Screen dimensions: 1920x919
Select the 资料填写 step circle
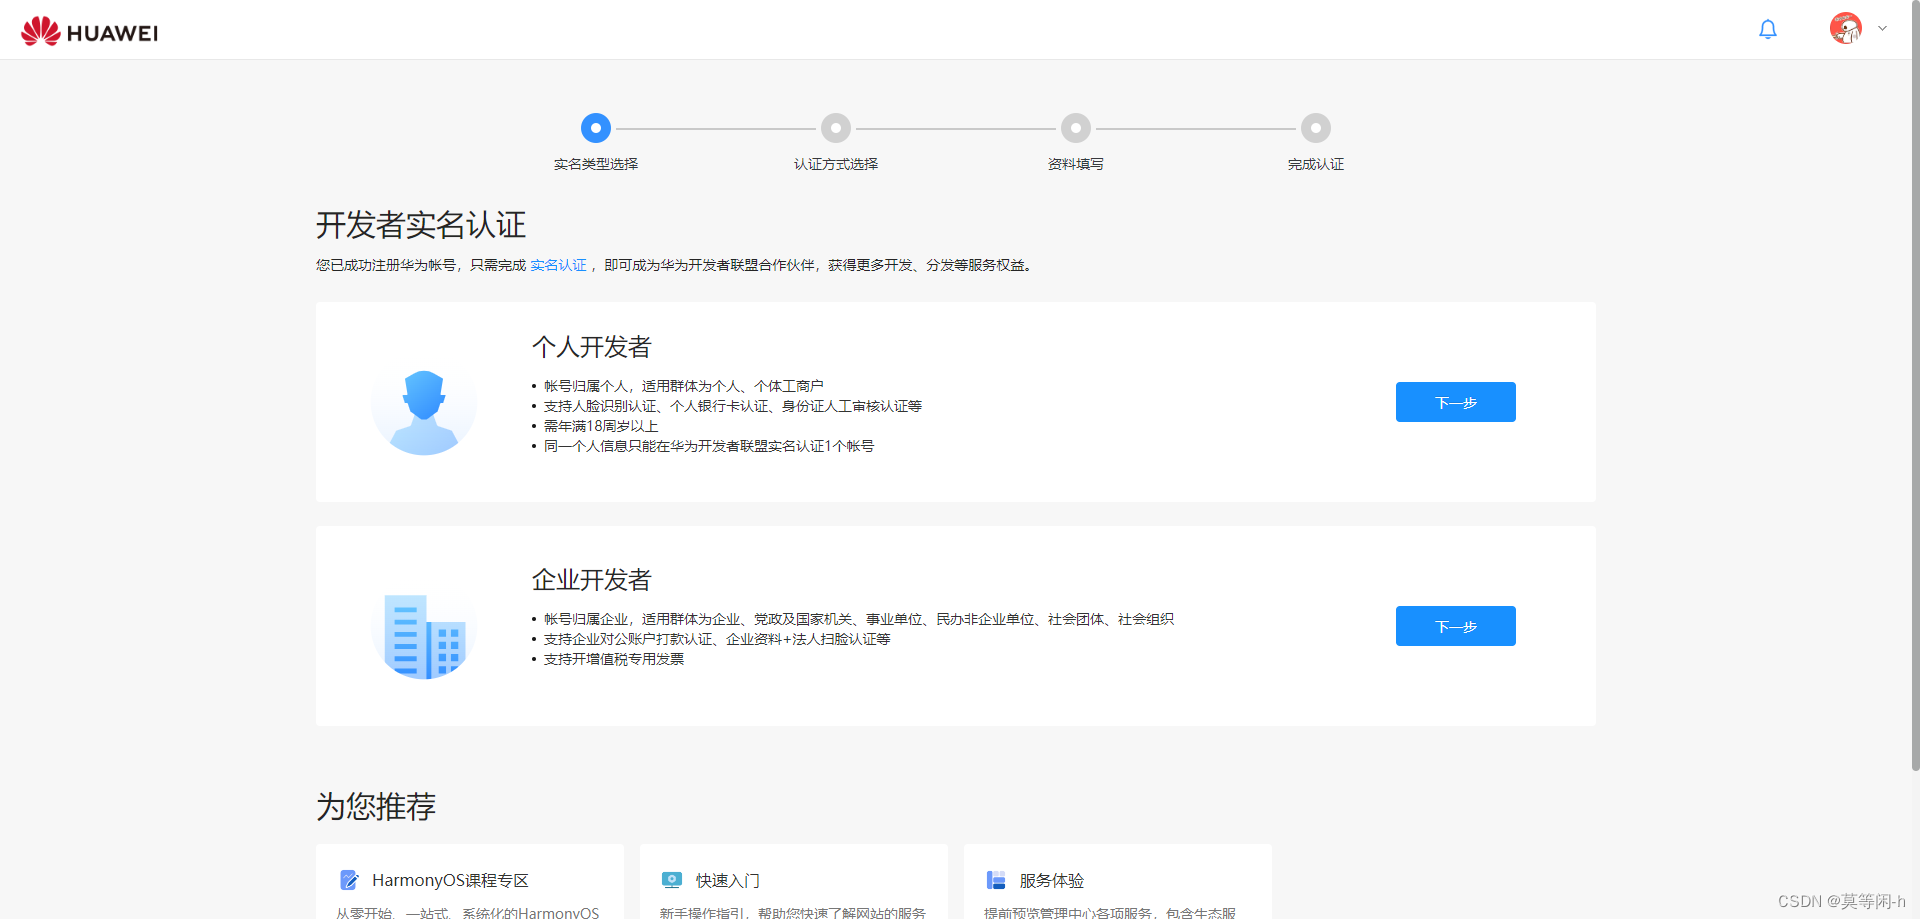1076,128
